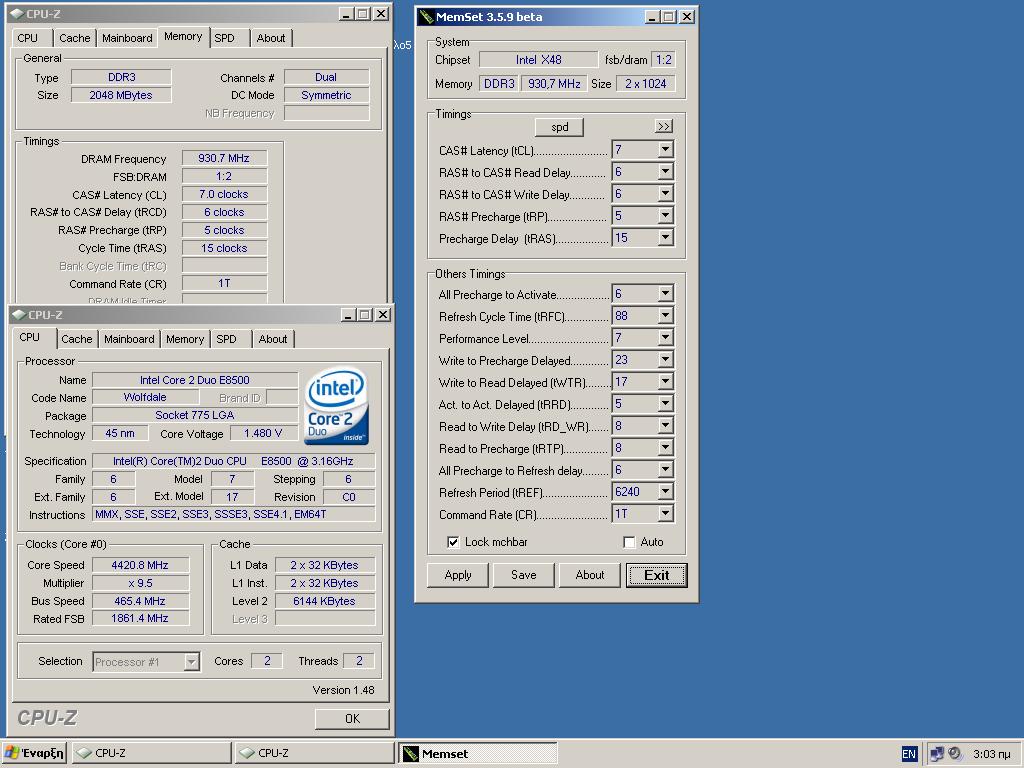Click the Size value 2048 MBytes

(x=121, y=95)
